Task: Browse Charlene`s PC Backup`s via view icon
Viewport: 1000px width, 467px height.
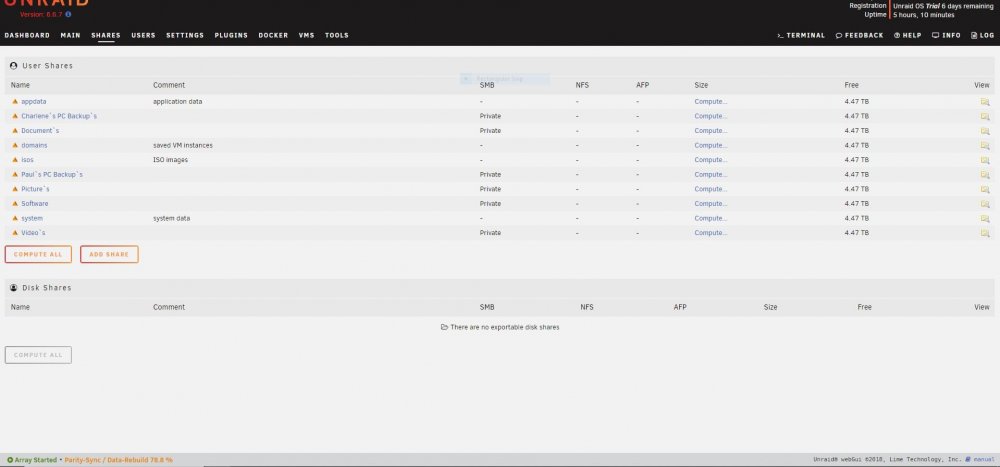Action: click(x=985, y=117)
